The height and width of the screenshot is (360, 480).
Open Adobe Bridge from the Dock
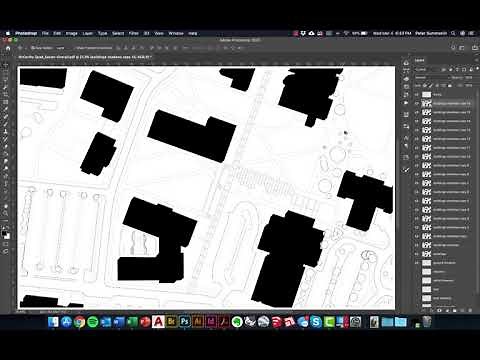tap(171, 322)
